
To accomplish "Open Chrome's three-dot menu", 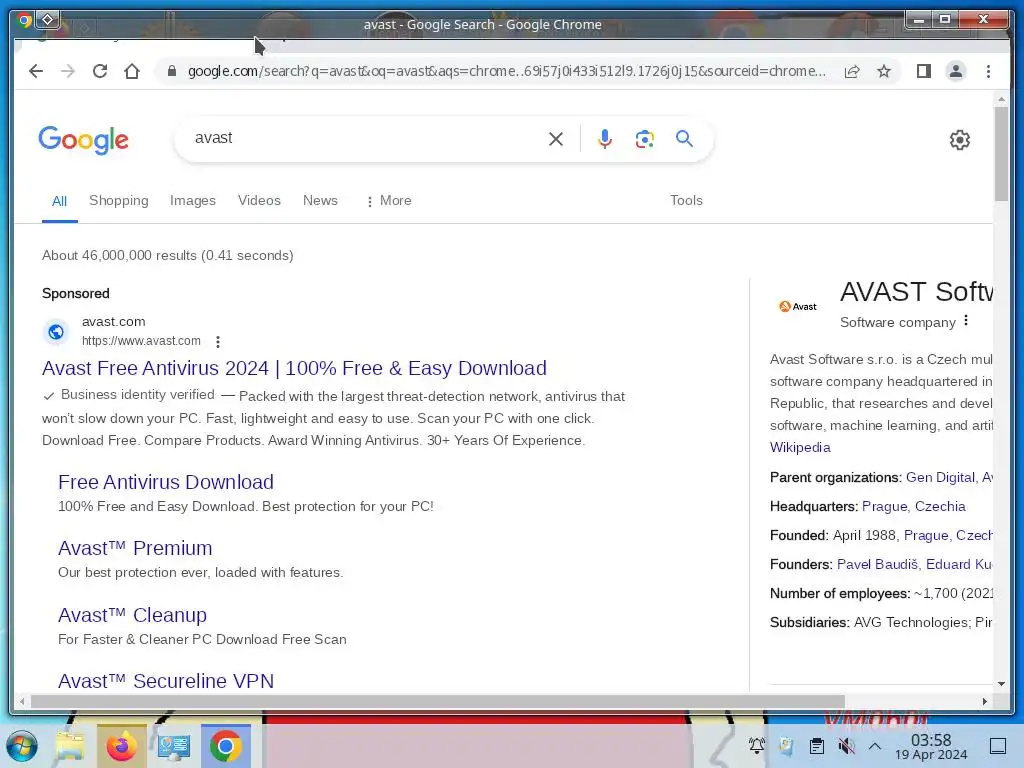I will pyautogui.click(x=988, y=71).
